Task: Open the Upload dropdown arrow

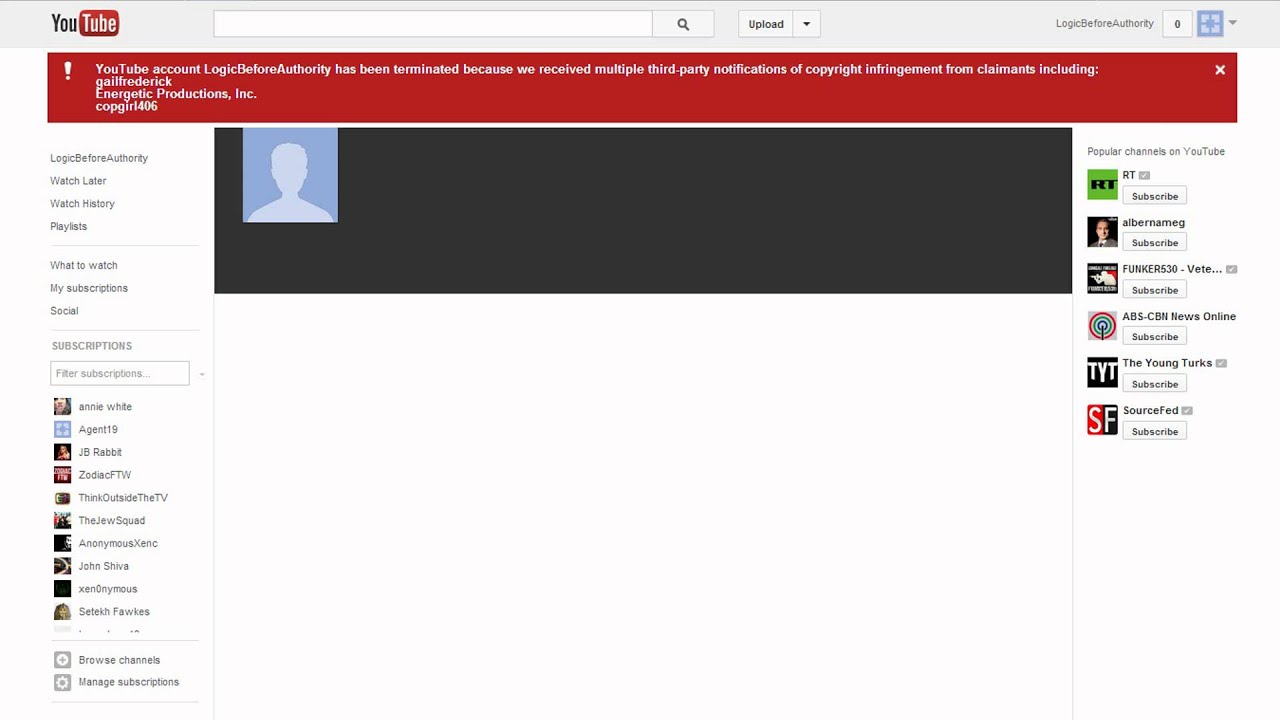Action: coord(807,24)
